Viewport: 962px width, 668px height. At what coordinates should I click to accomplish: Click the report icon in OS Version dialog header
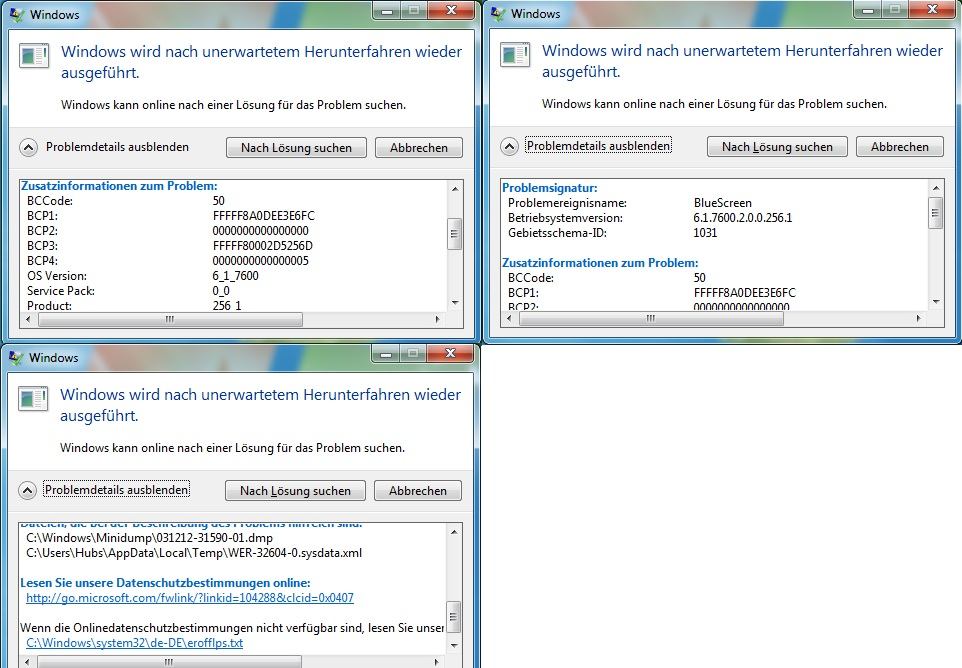click(x=34, y=56)
